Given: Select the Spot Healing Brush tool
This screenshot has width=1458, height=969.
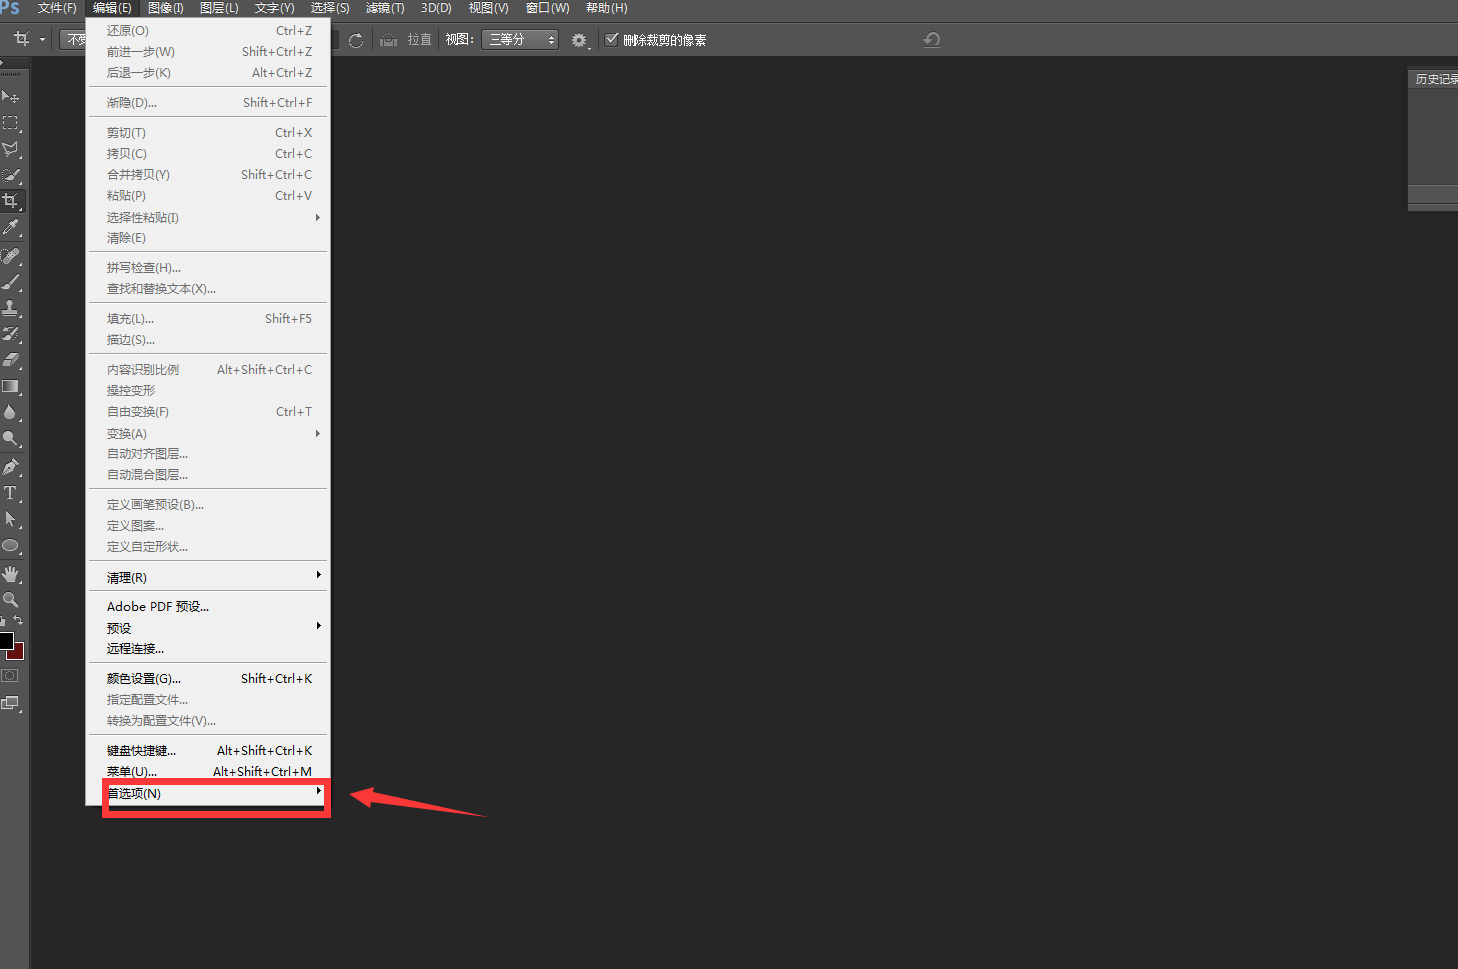Looking at the screenshot, I should [11, 256].
